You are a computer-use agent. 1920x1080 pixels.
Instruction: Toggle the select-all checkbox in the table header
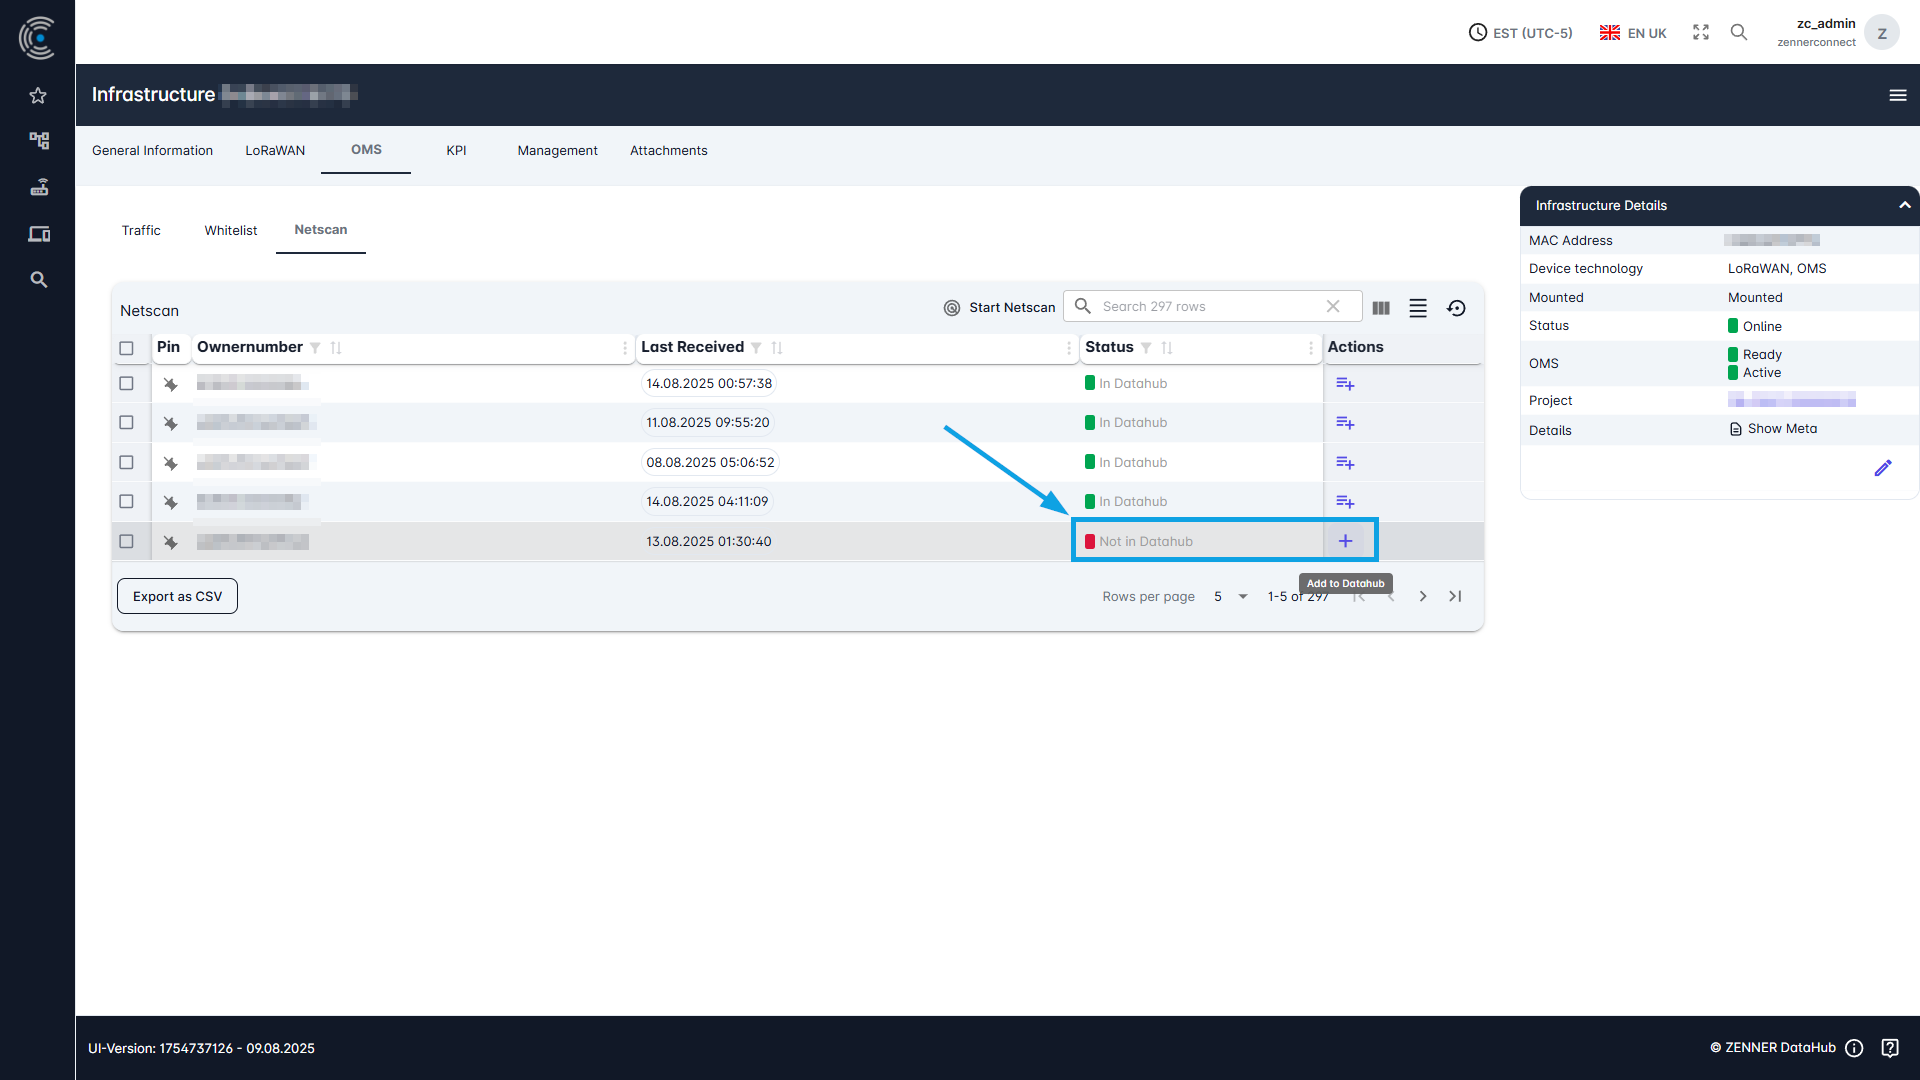pyautogui.click(x=127, y=348)
